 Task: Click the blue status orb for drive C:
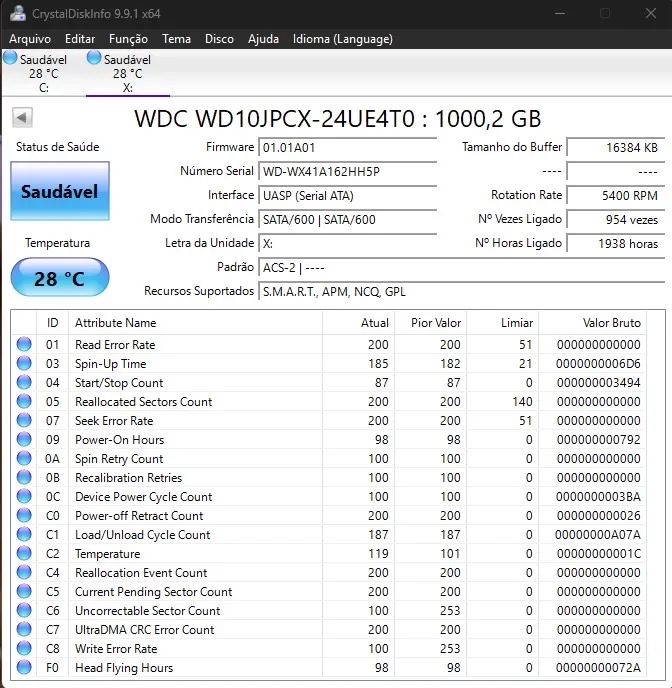tap(10, 57)
